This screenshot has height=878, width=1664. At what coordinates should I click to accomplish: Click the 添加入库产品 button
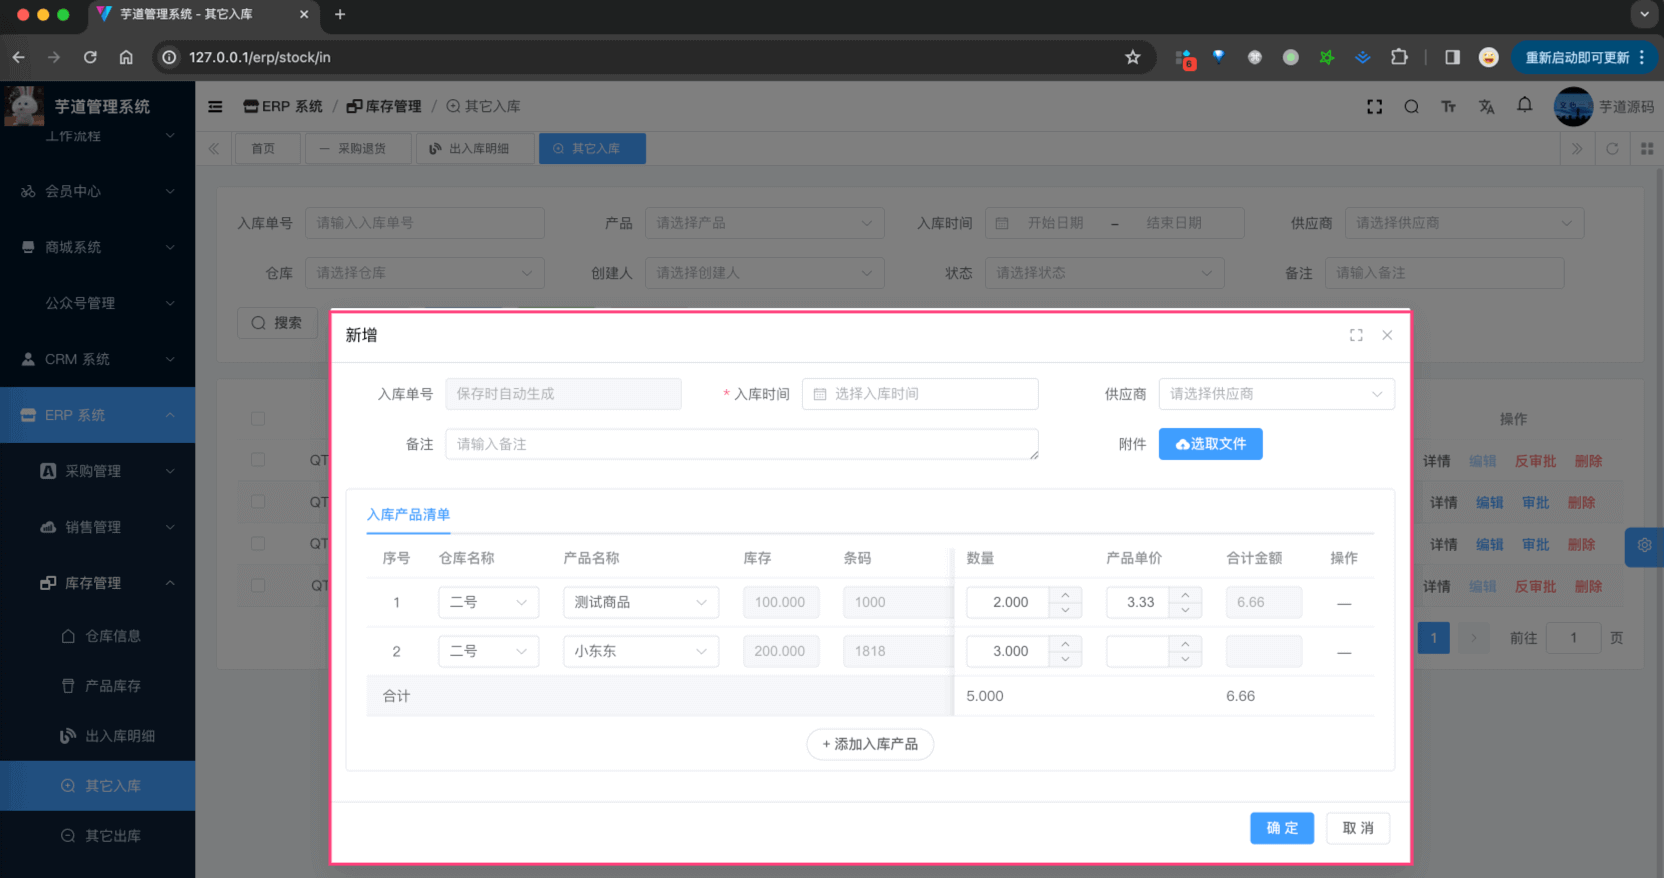(x=869, y=744)
